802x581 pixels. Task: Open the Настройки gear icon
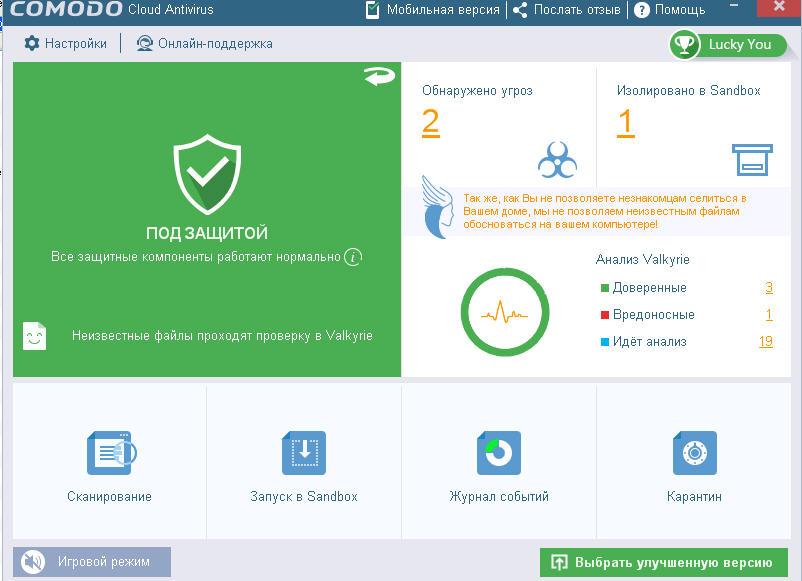pos(32,43)
